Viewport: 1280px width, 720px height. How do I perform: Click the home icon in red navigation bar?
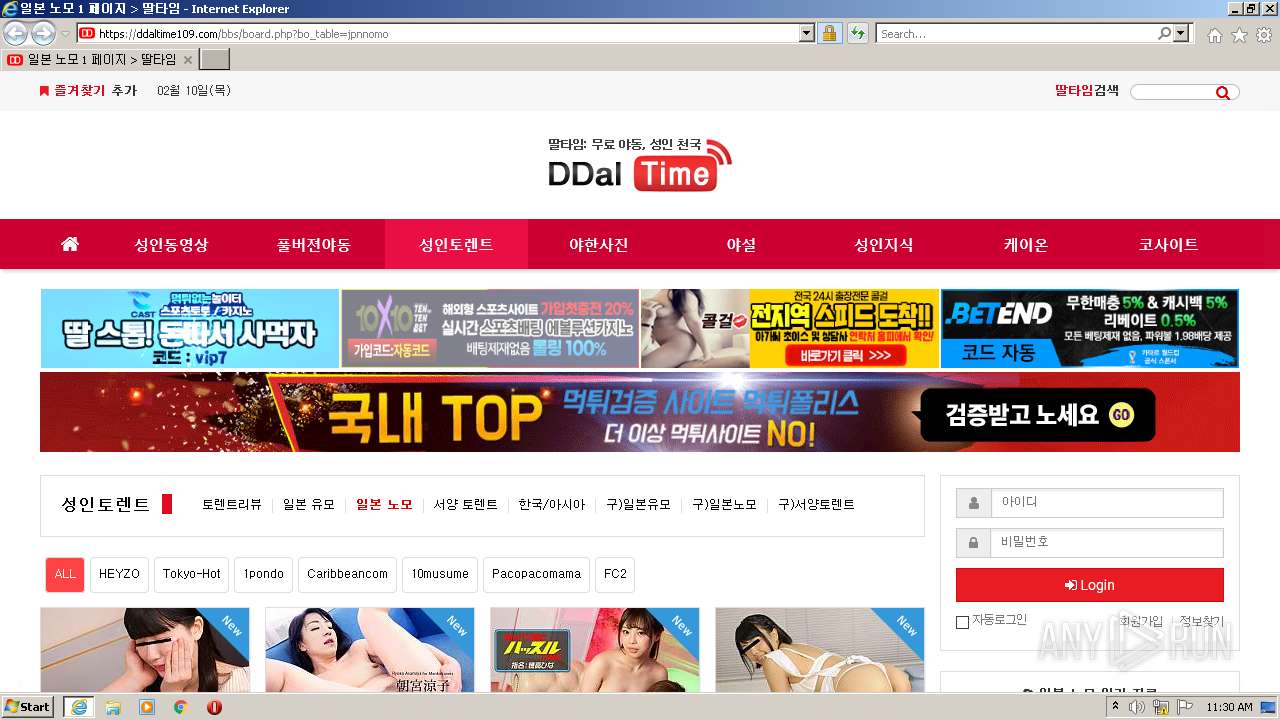tap(70, 244)
